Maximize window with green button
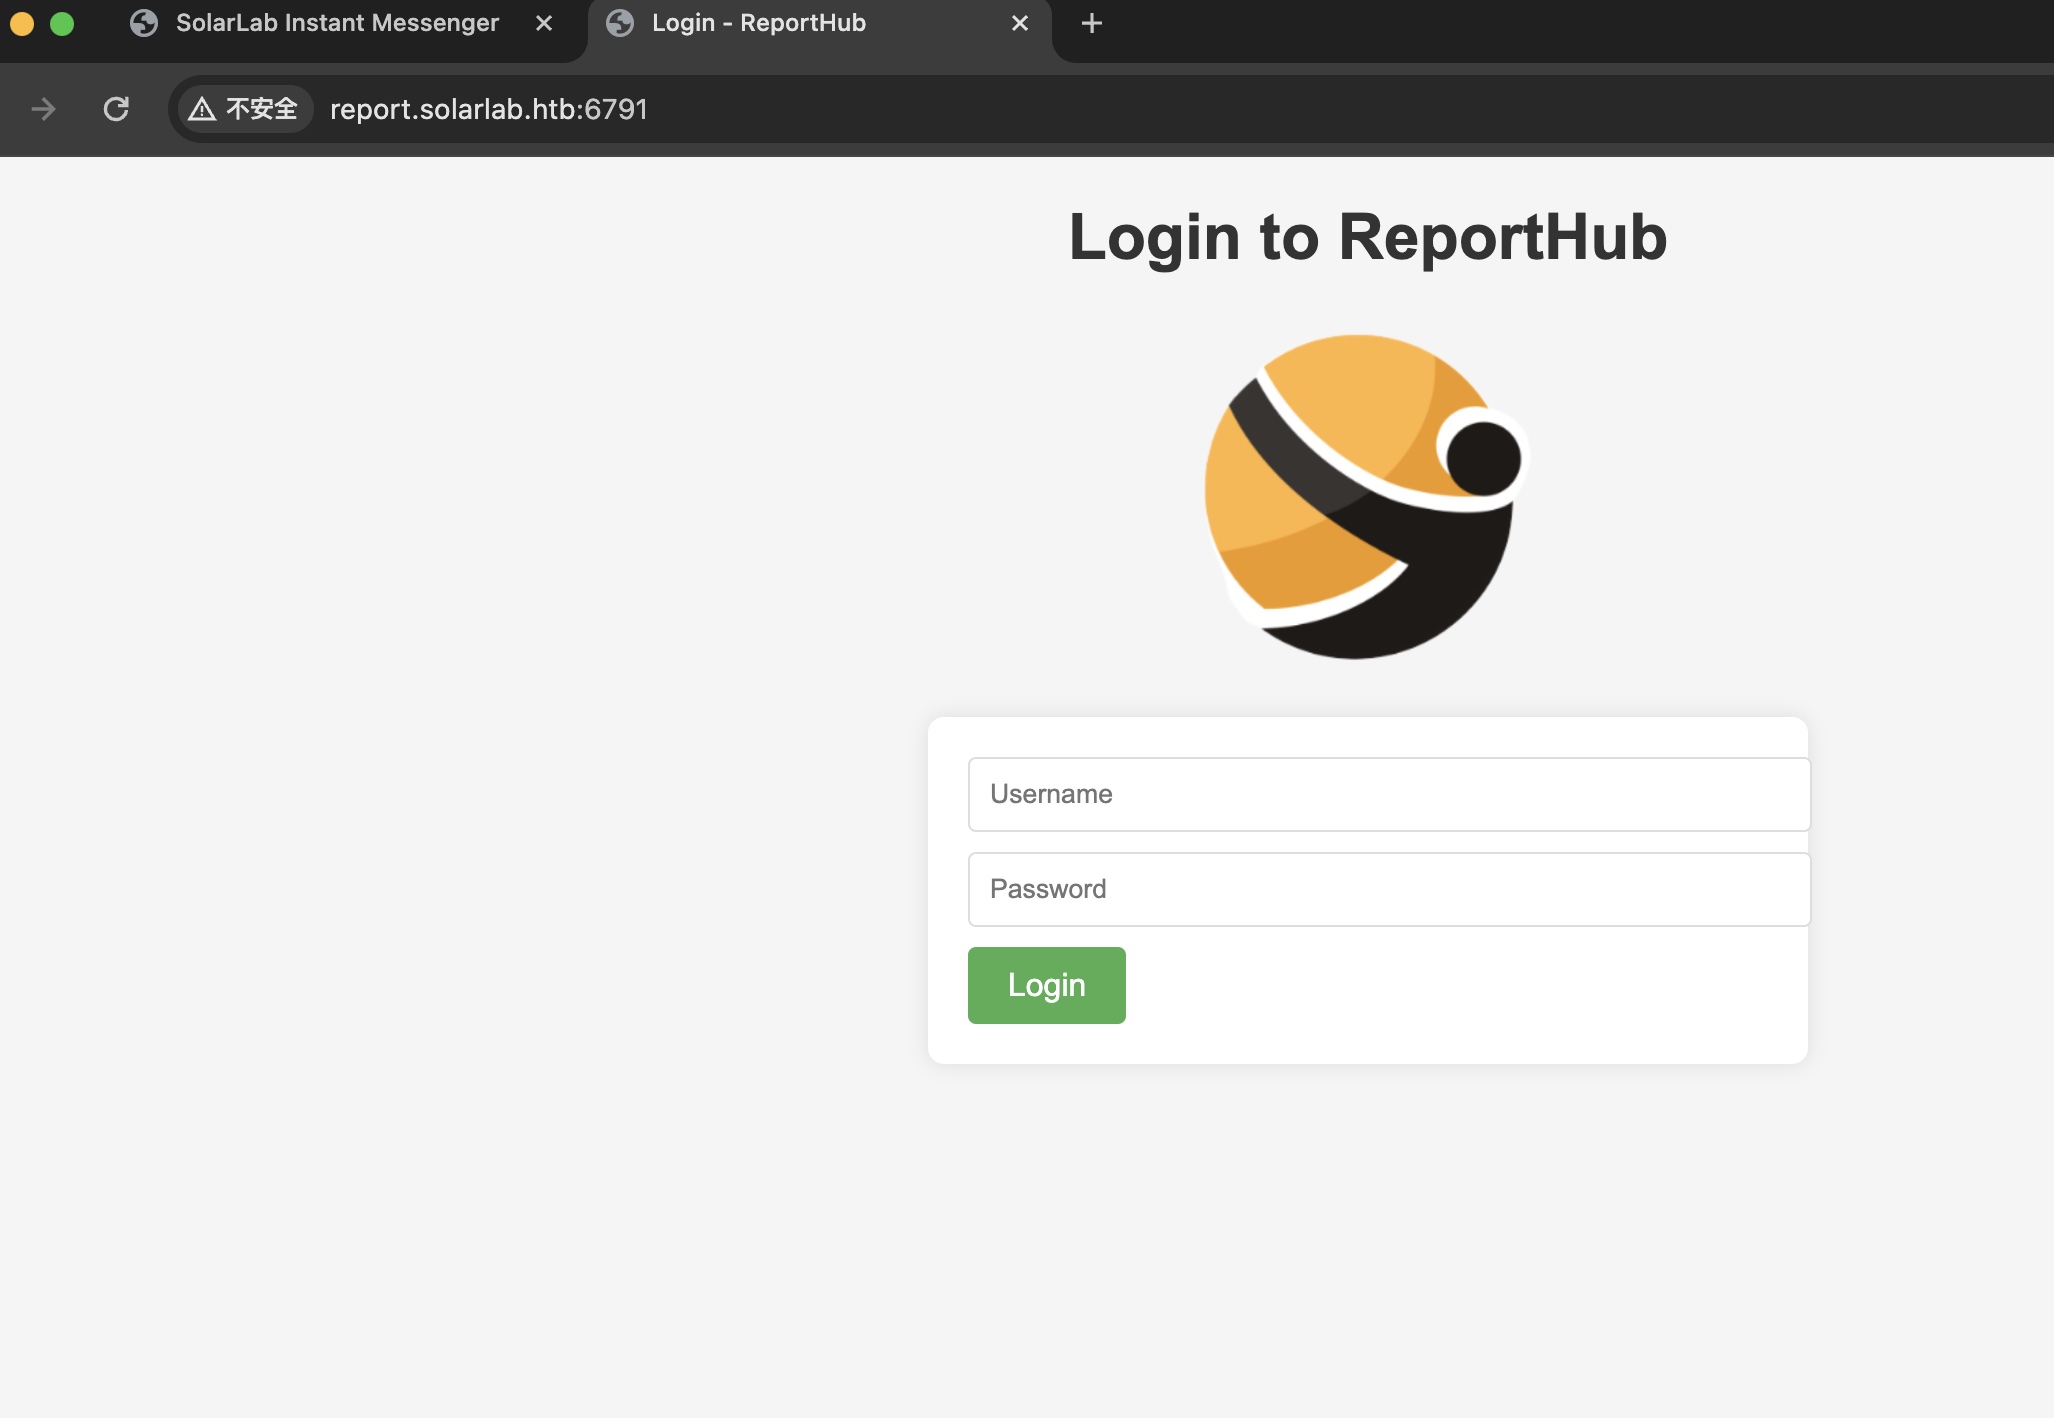 coord(62,23)
